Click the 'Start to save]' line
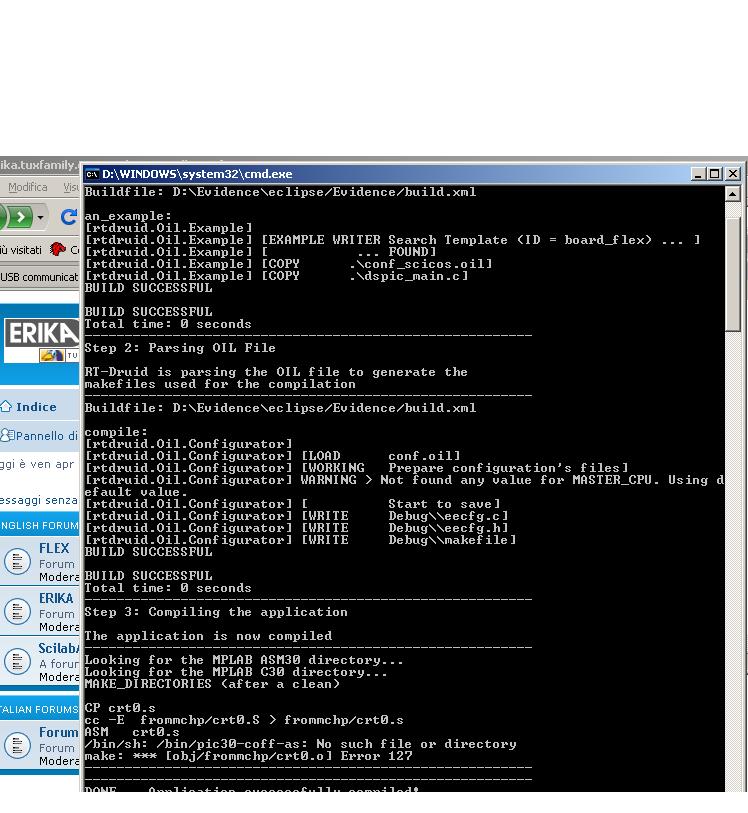 pos(292,504)
